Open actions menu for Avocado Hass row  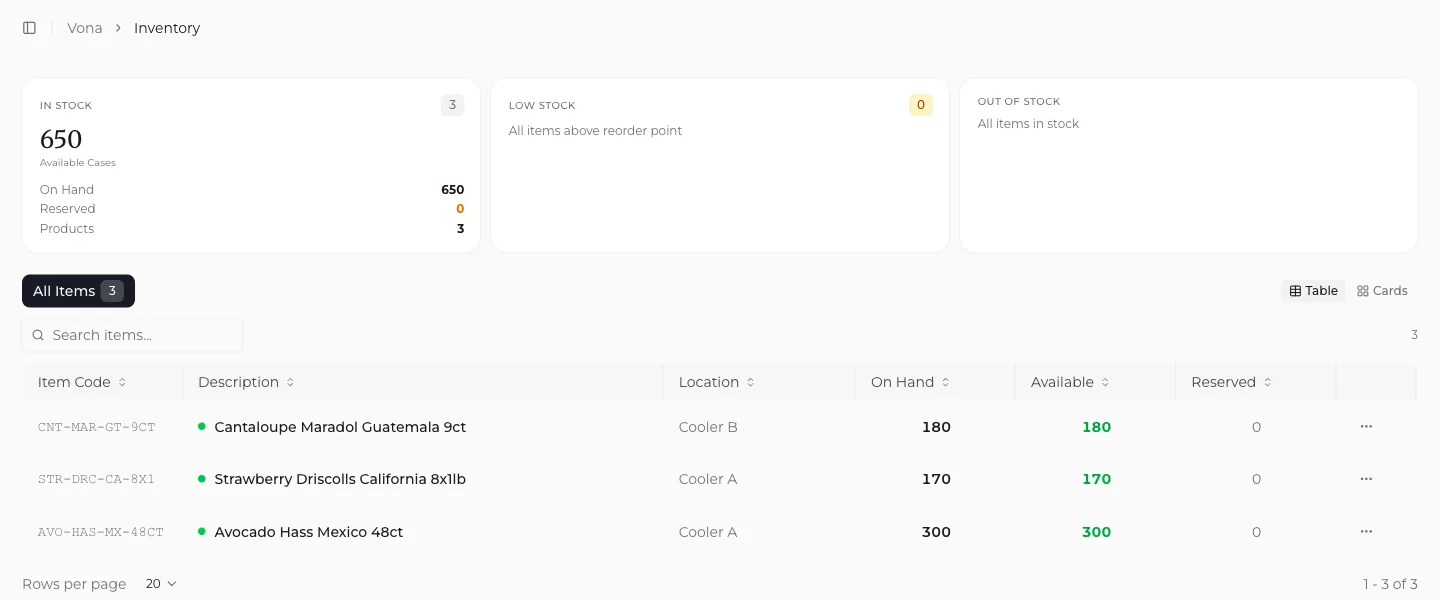1366,532
